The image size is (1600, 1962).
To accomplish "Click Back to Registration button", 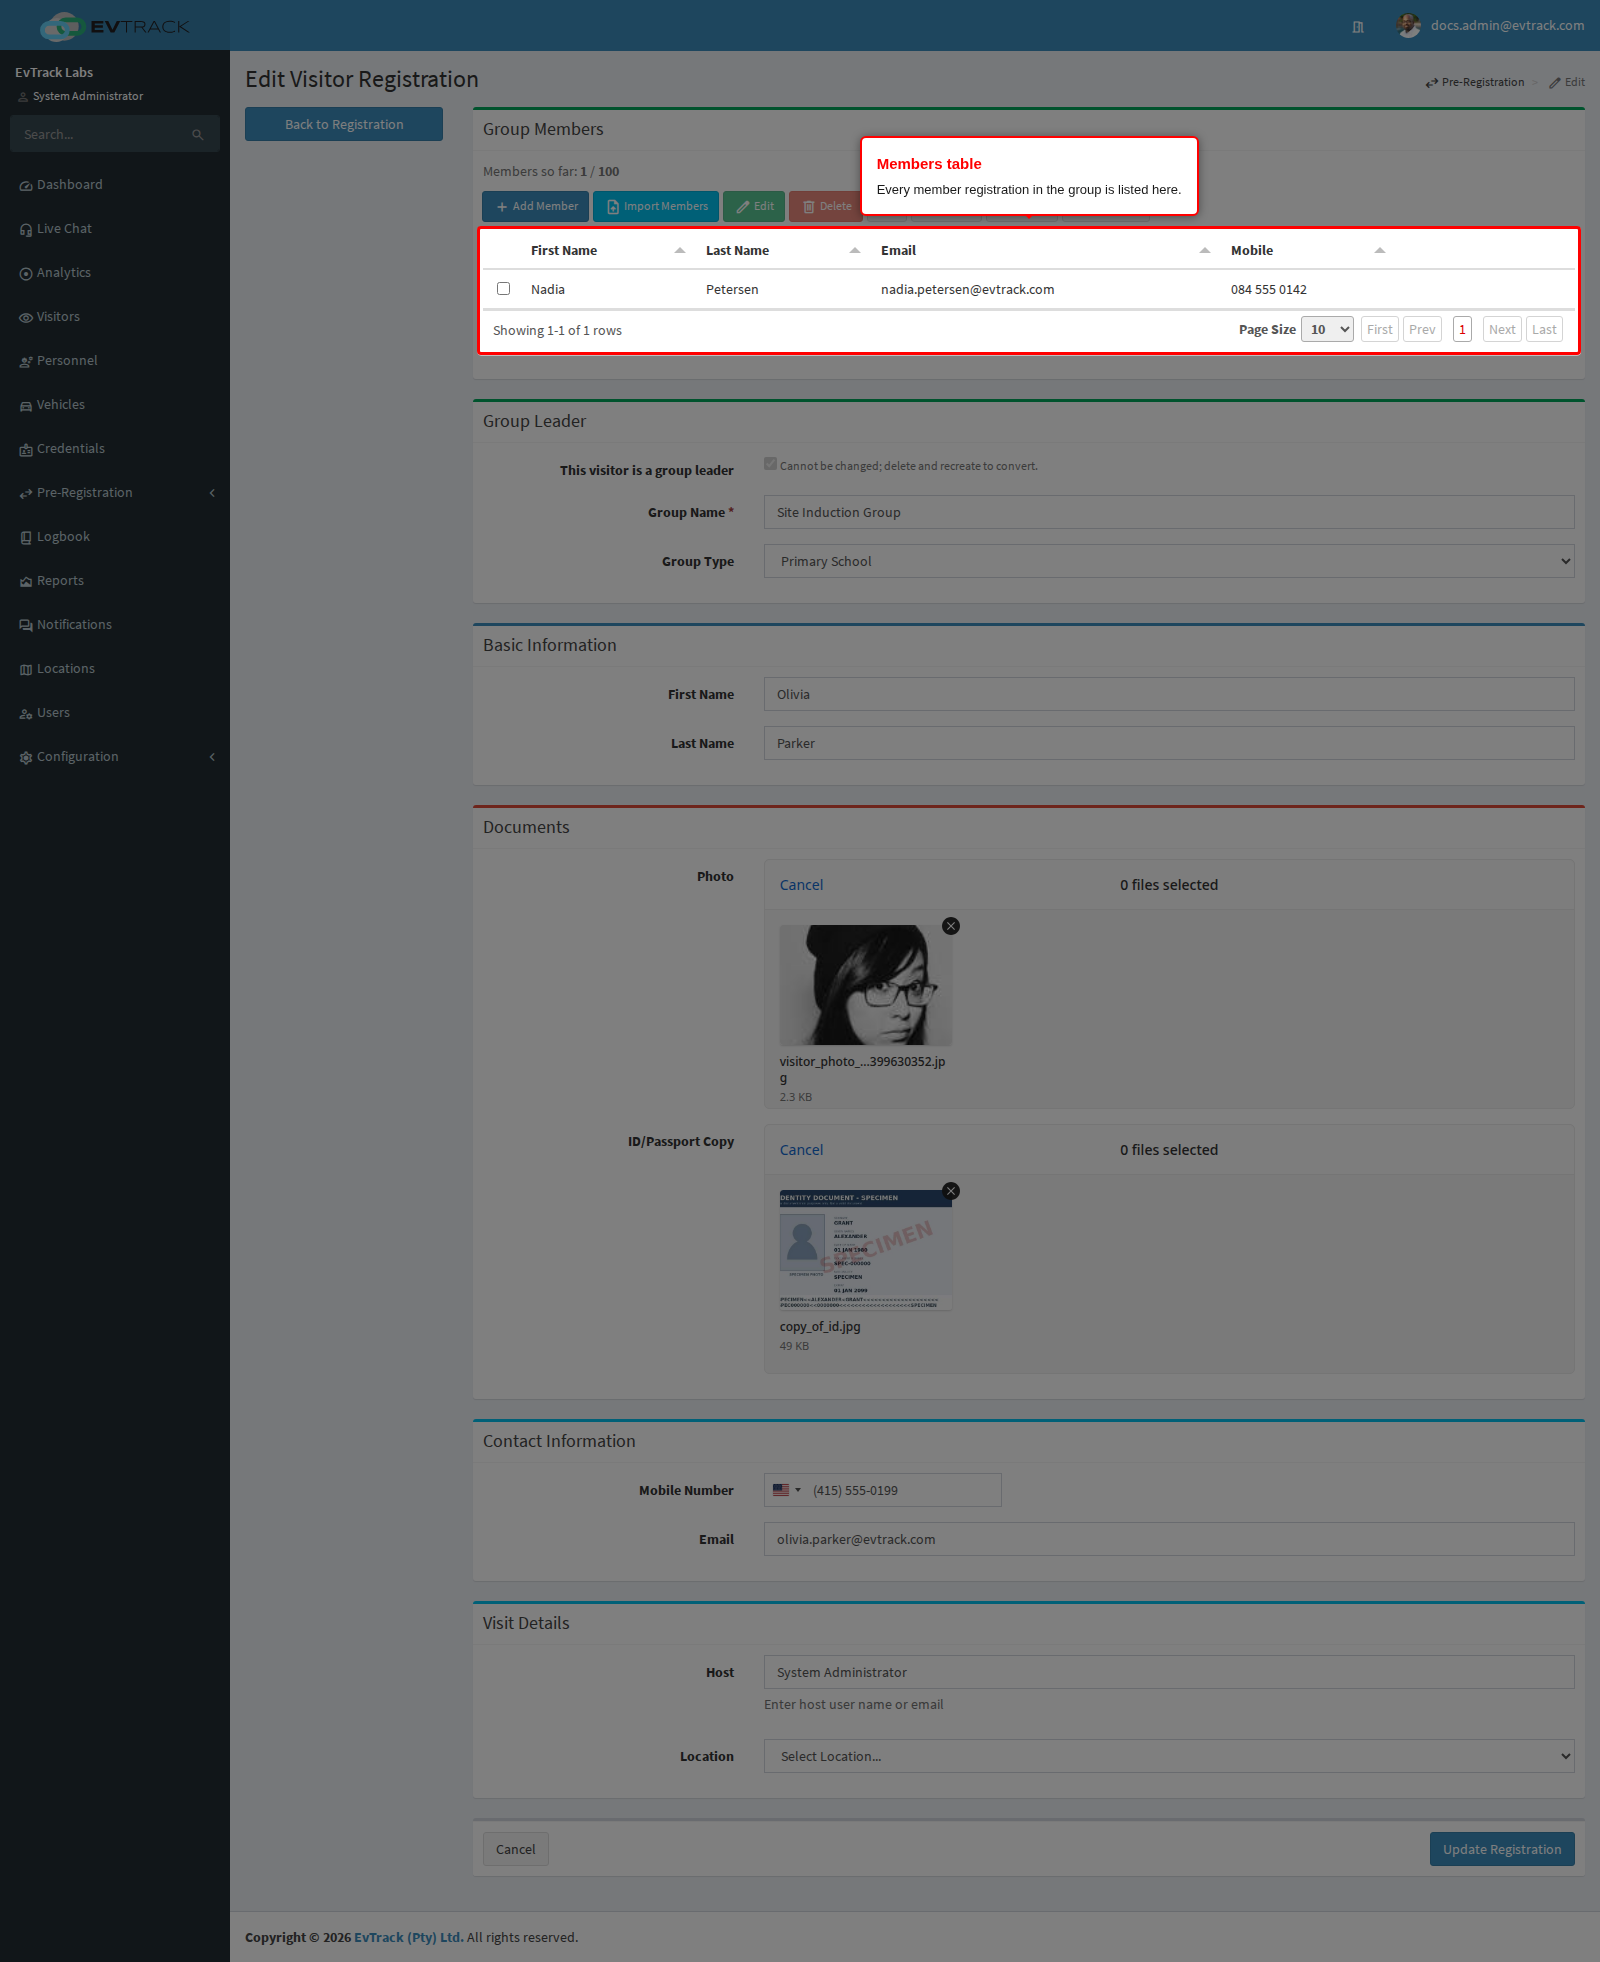I will [x=344, y=124].
